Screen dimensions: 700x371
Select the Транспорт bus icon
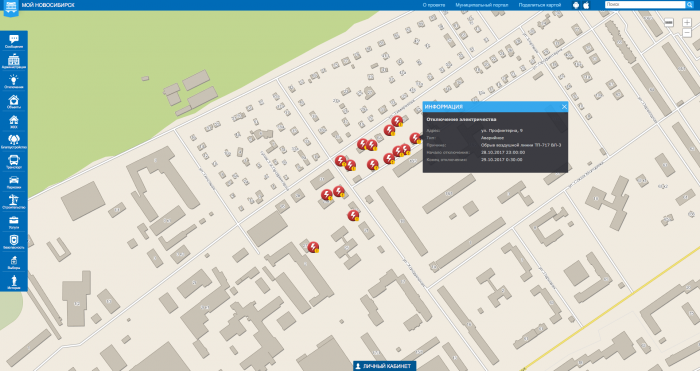(x=14, y=162)
